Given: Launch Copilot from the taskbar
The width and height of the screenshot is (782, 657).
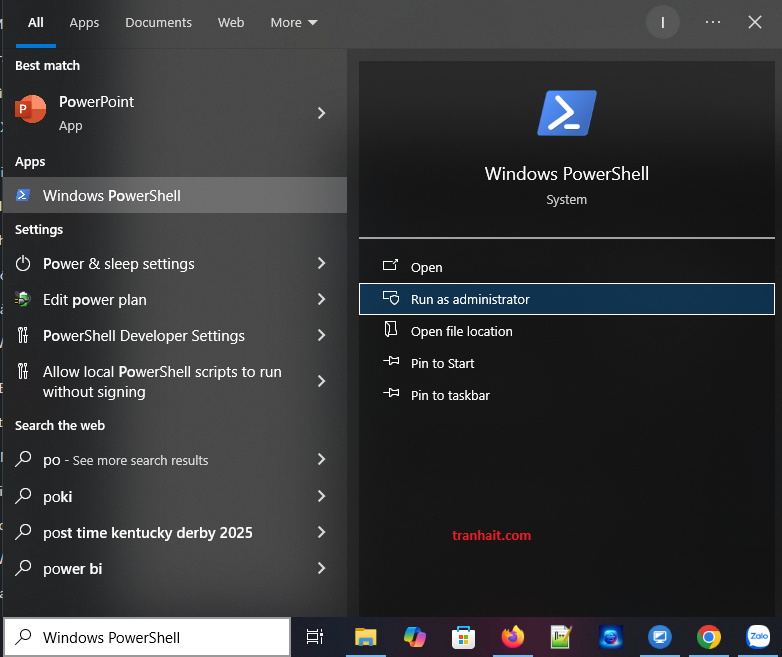Looking at the screenshot, I should [414, 637].
